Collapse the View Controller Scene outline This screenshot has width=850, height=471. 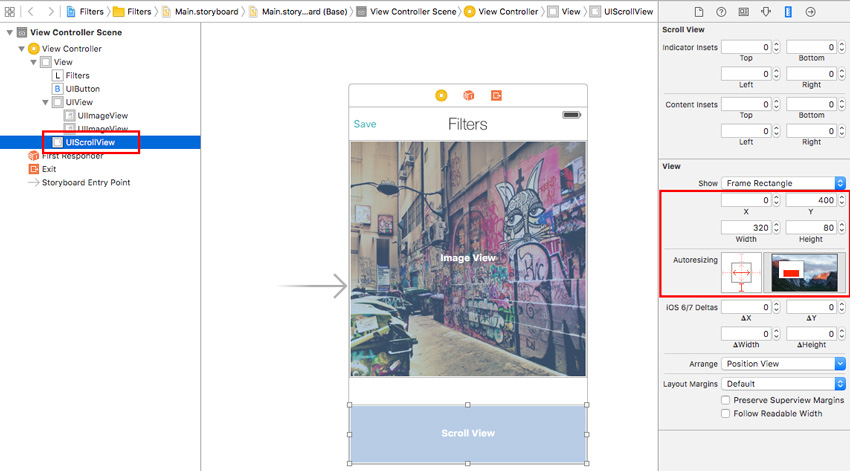pyautogui.click(x=9, y=33)
